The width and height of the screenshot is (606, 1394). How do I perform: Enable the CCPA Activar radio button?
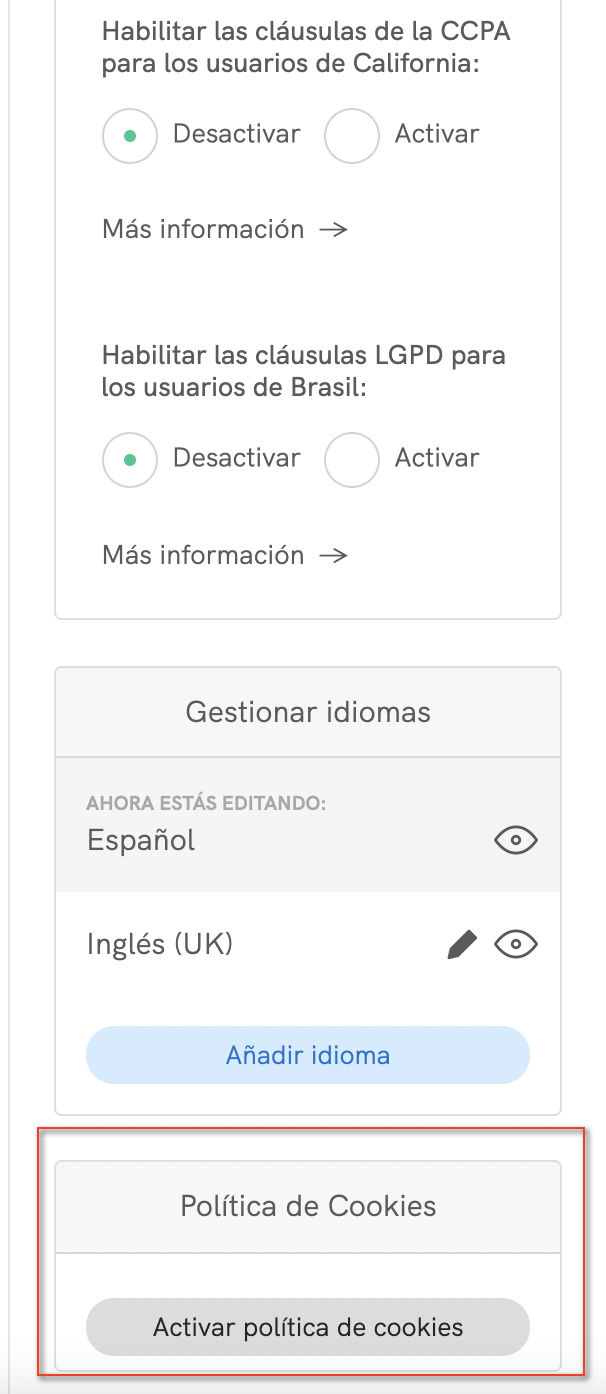352,136
